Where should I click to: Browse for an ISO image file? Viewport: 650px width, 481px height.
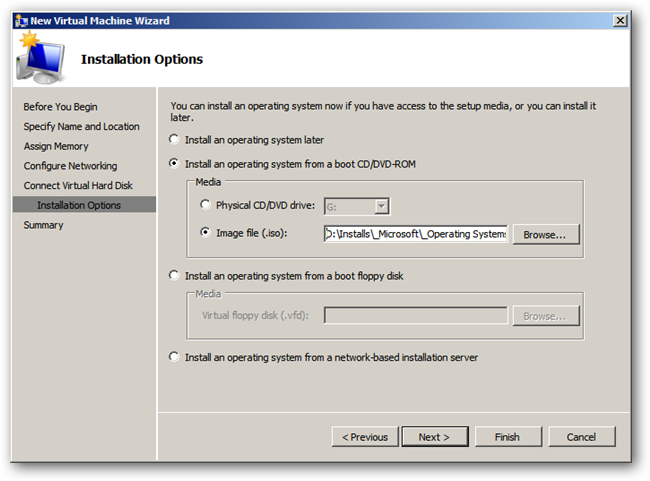pyautogui.click(x=546, y=234)
